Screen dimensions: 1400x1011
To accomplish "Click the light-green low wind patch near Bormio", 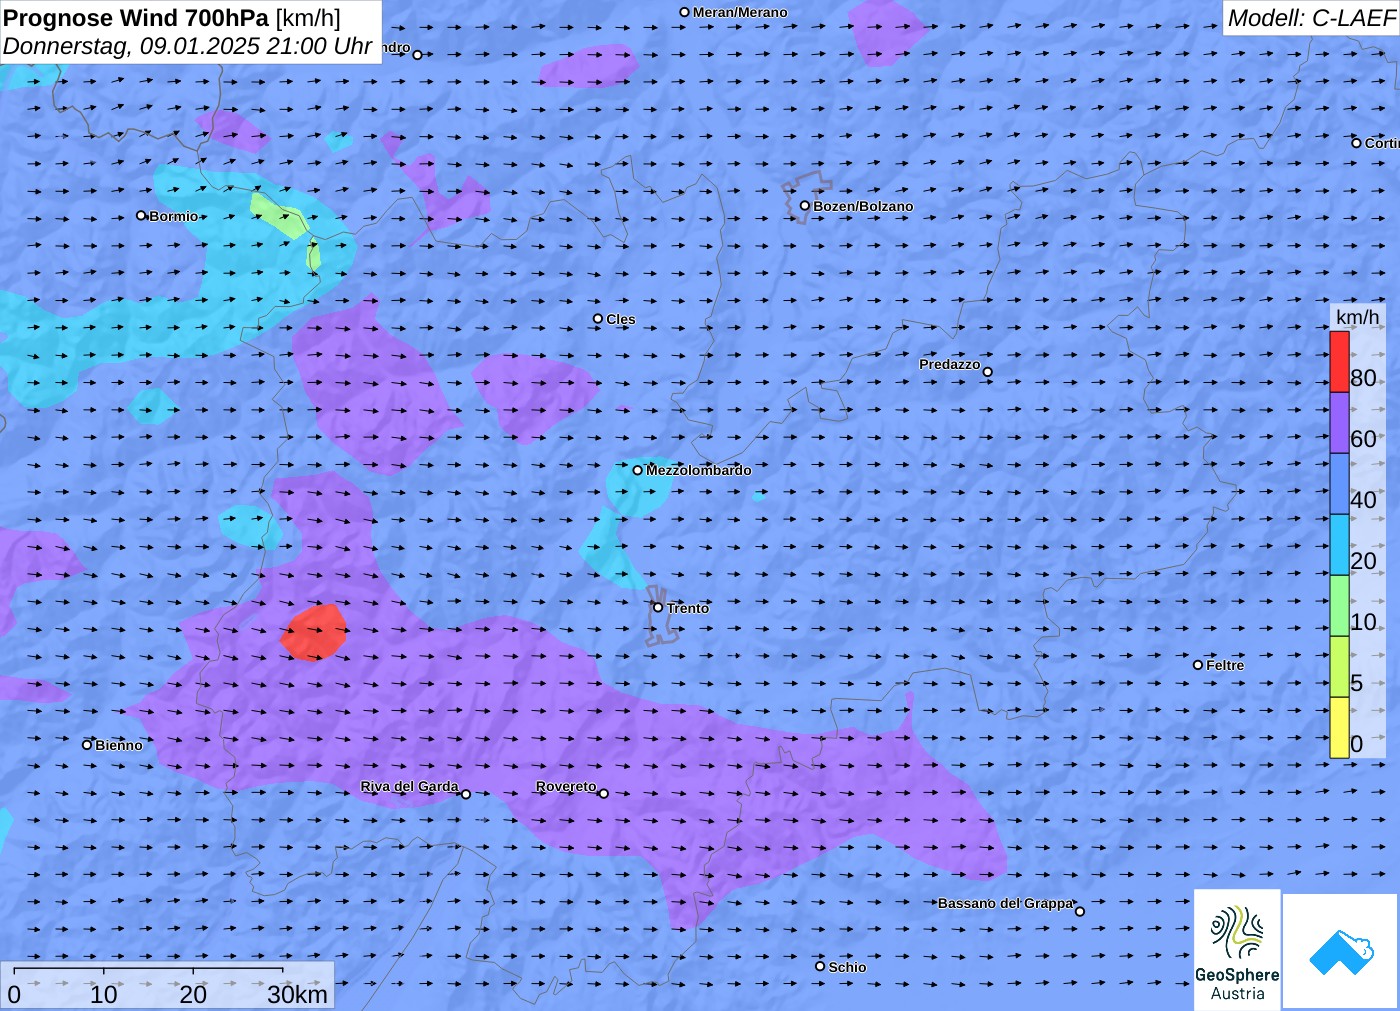I will pyautogui.click(x=278, y=216).
